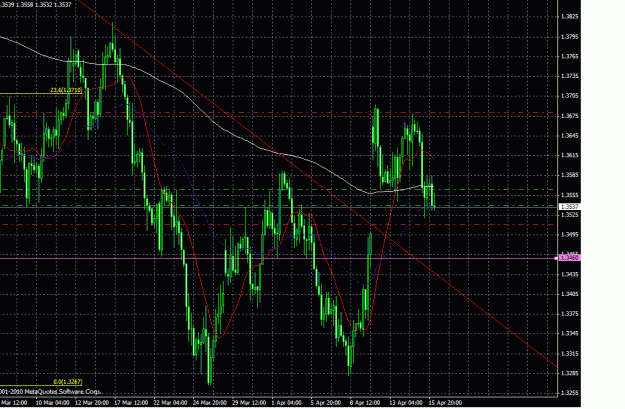The image size is (625, 409).
Task: Click the current price tag 1.3537
Action: click(x=570, y=206)
